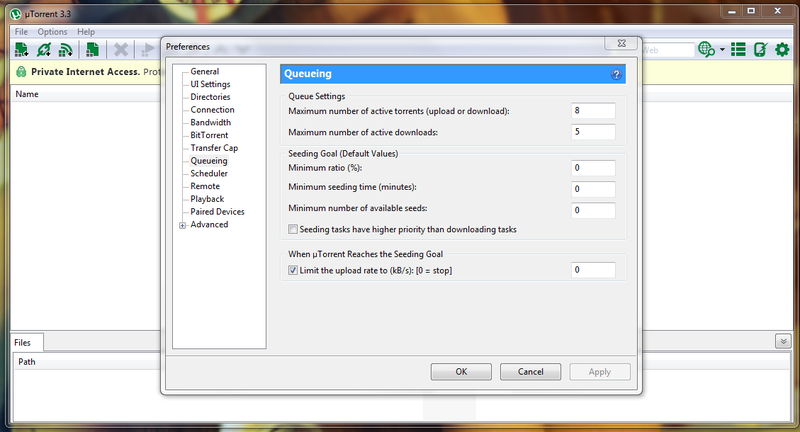
Task: Click the upload rate limit kB/s field
Action: click(x=593, y=270)
